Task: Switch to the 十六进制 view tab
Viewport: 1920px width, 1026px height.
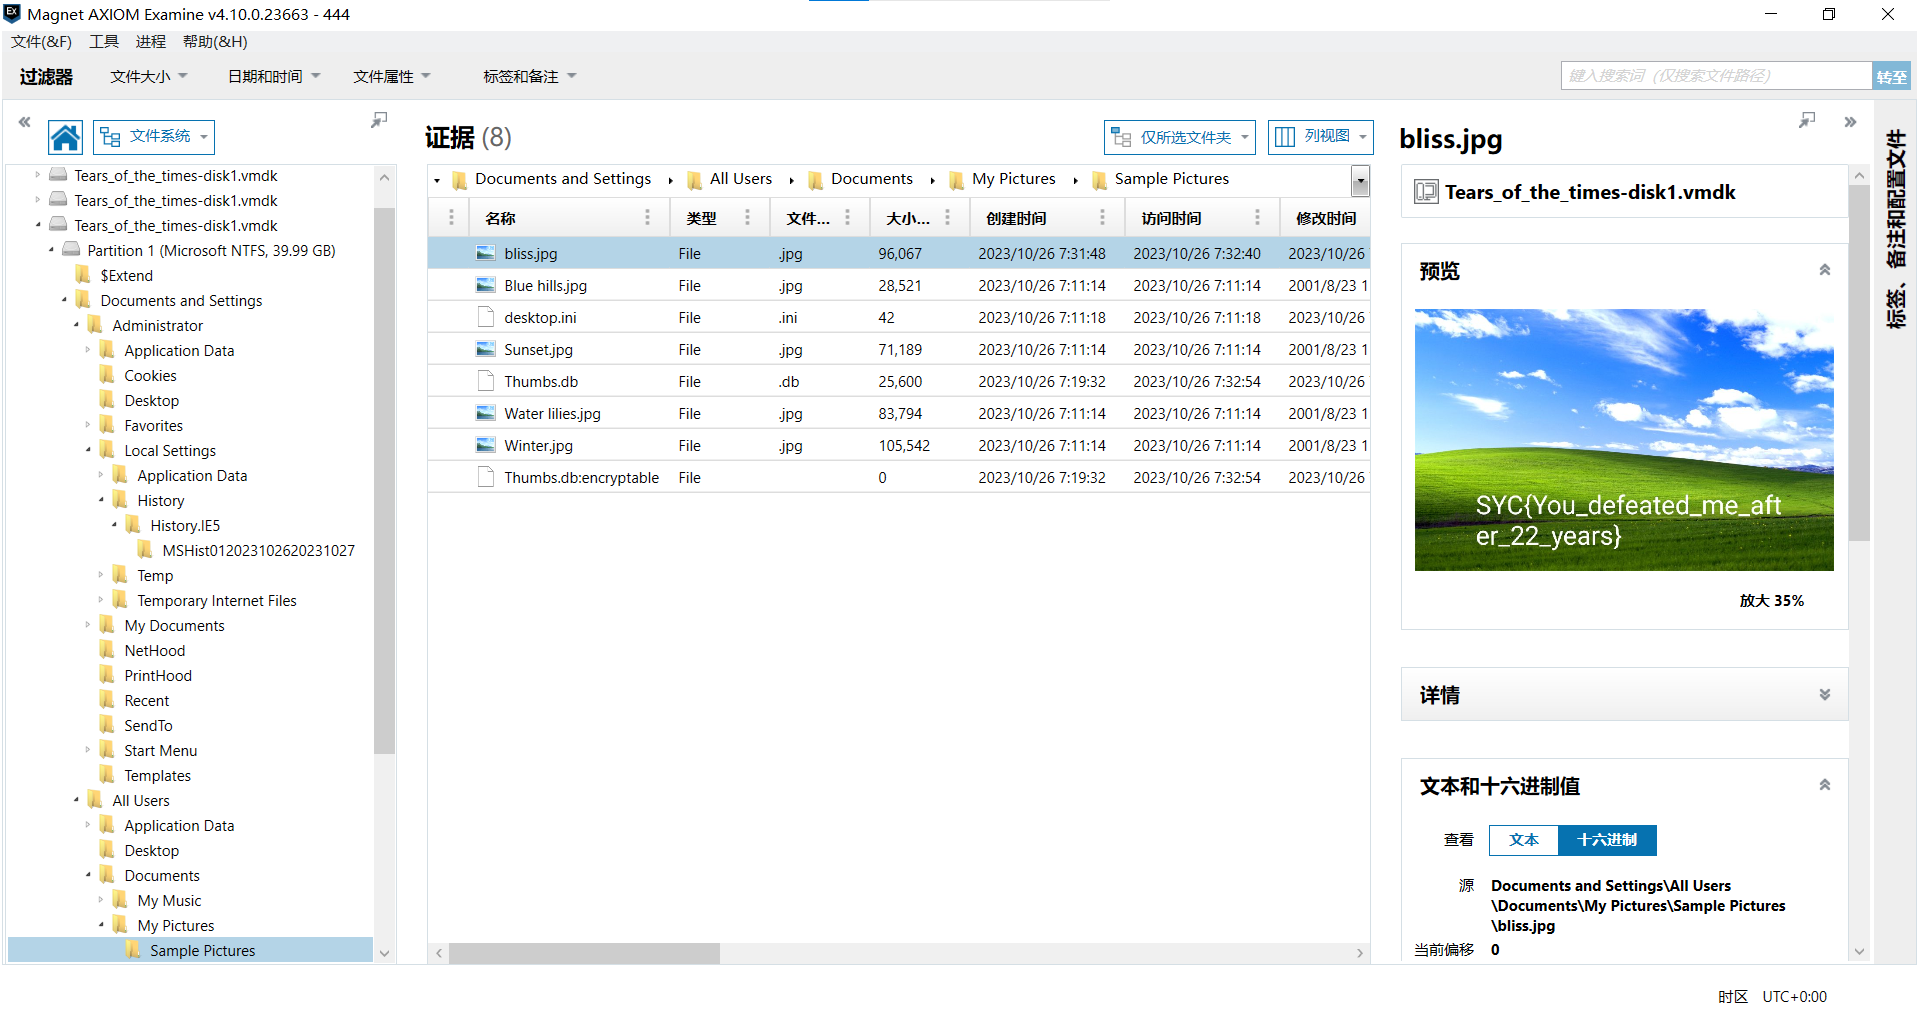Action: click(x=1607, y=840)
